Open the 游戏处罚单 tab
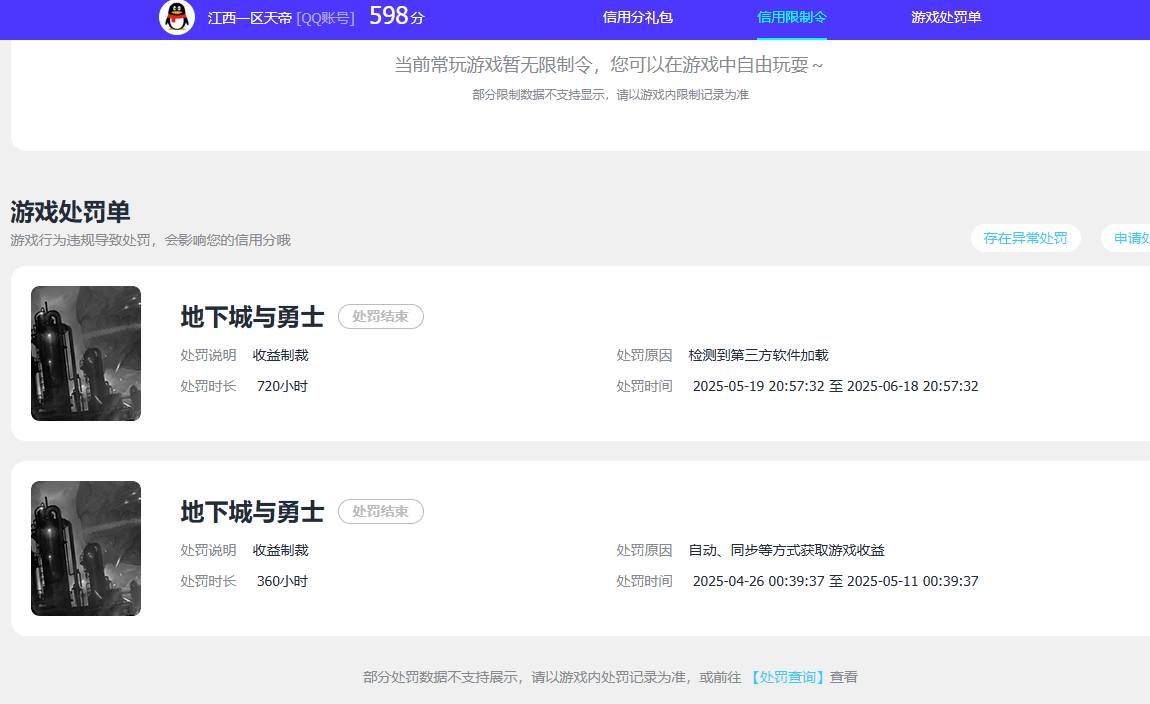The width and height of the screenshot is (1150, 704). tap(946, 17)
